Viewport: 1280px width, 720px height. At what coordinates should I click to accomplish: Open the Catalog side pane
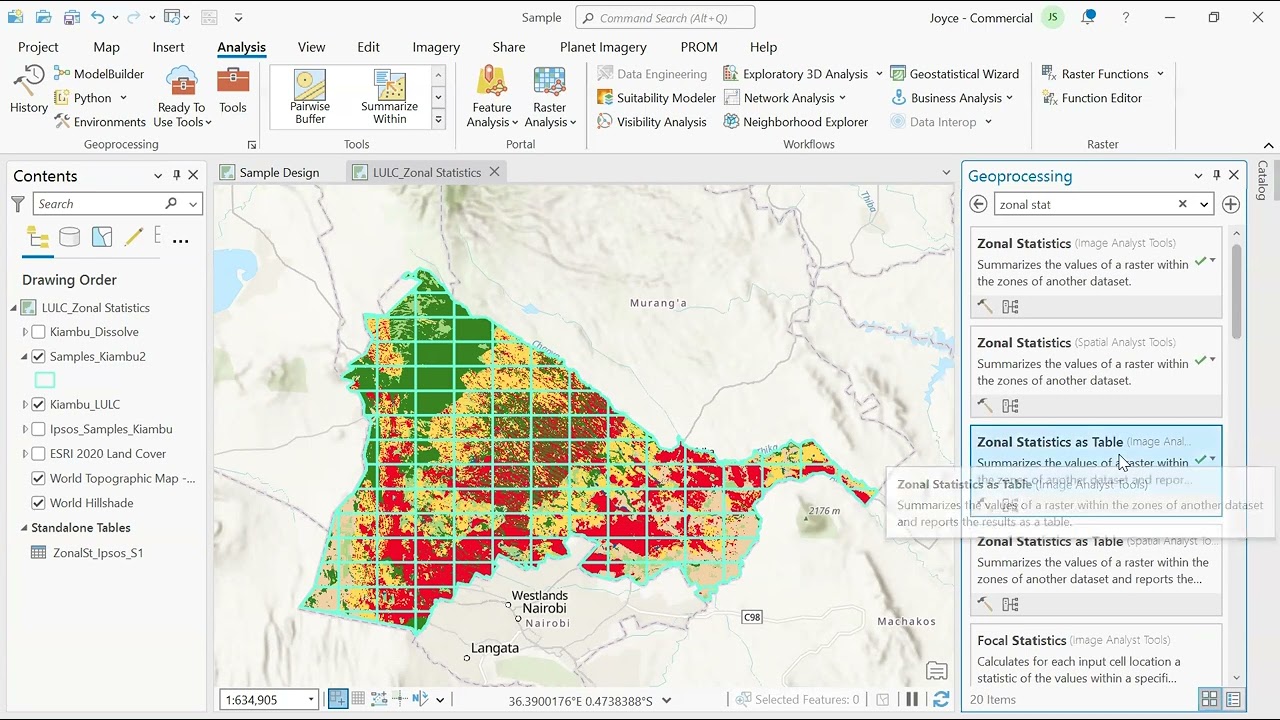click(1263, 180)
